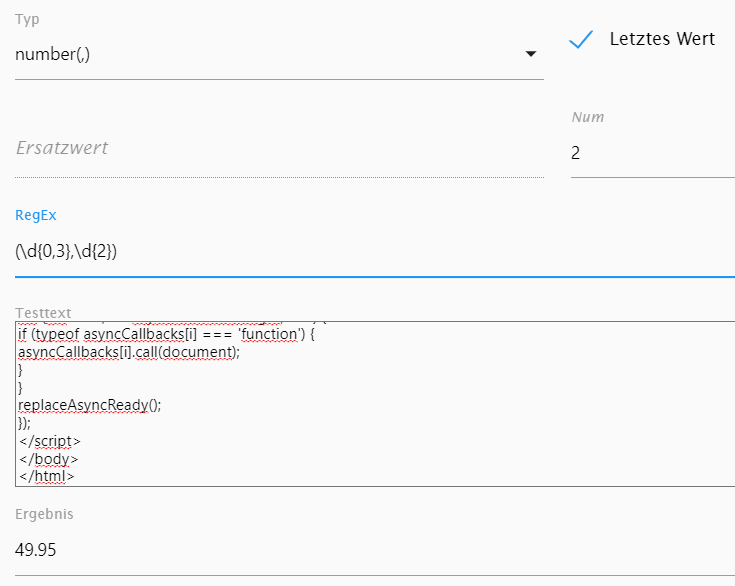Select the Ergebnis result value 49.95
The width and height of the screenshot is (735, 586).
tap(36, 549)
